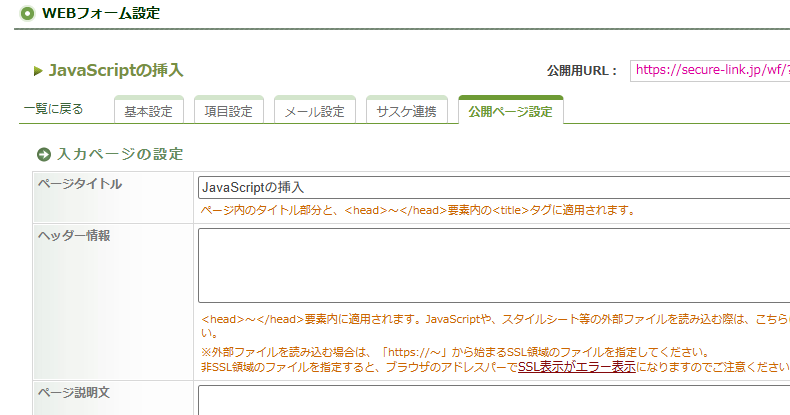790x415 pixels.
Task: Click the triangle icon next to JavaScriptの挿入 heading
Action: (38, 71)
